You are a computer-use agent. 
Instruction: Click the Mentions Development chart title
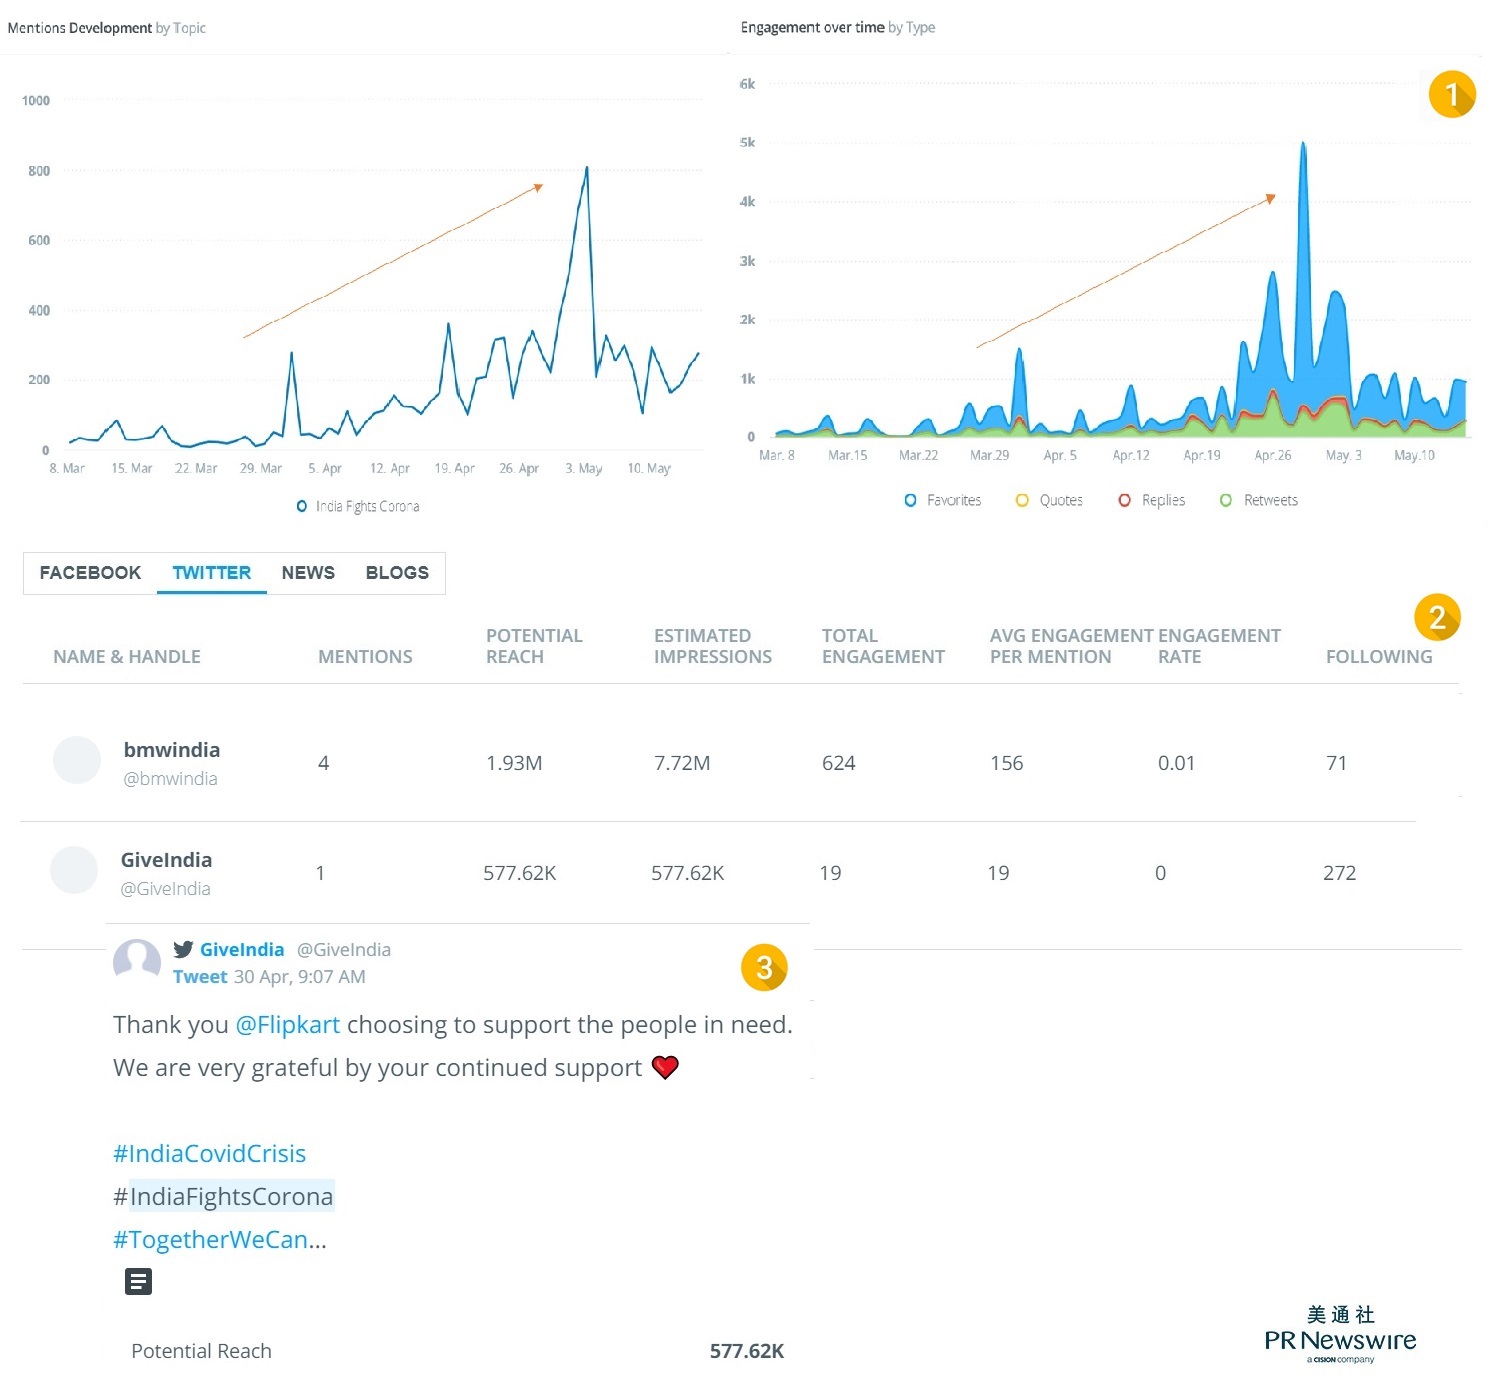(106, 28)
